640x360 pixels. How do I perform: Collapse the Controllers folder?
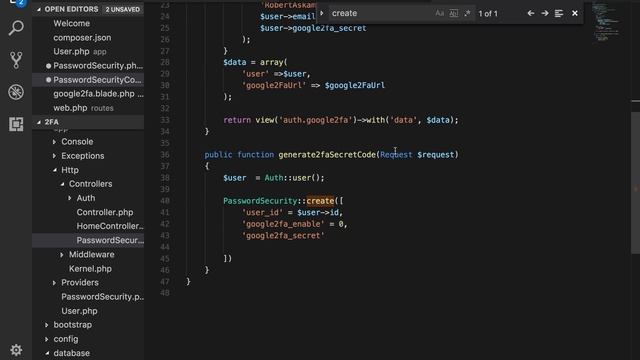click(62, 184)
